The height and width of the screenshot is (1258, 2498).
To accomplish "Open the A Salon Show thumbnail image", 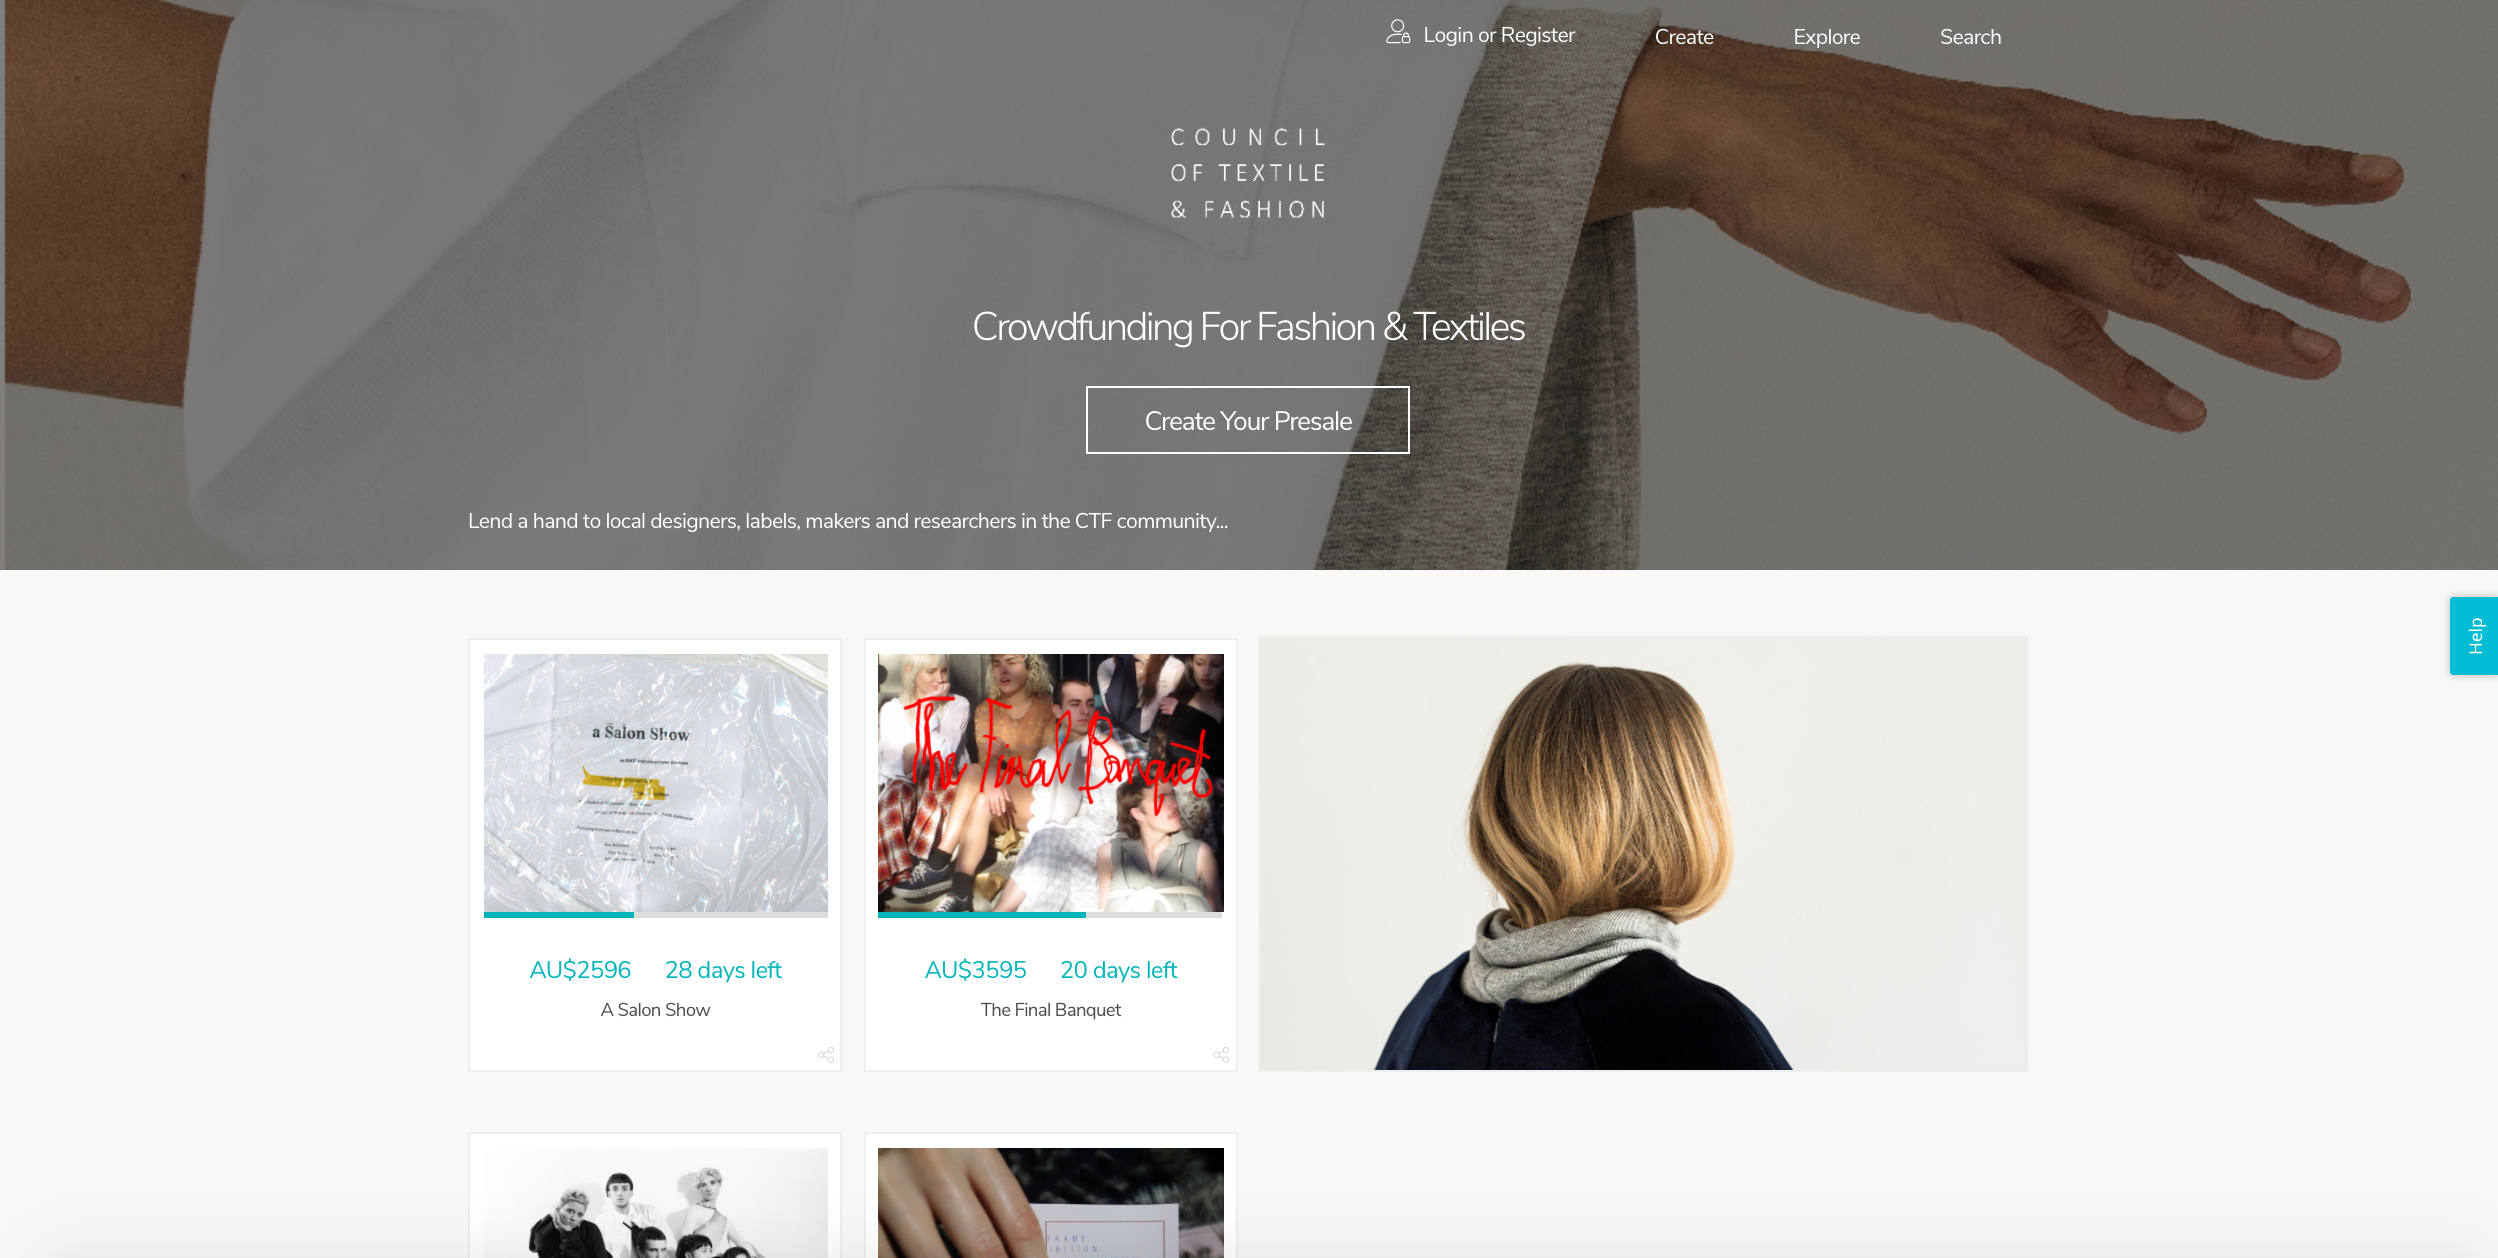I will coord(656,783).
